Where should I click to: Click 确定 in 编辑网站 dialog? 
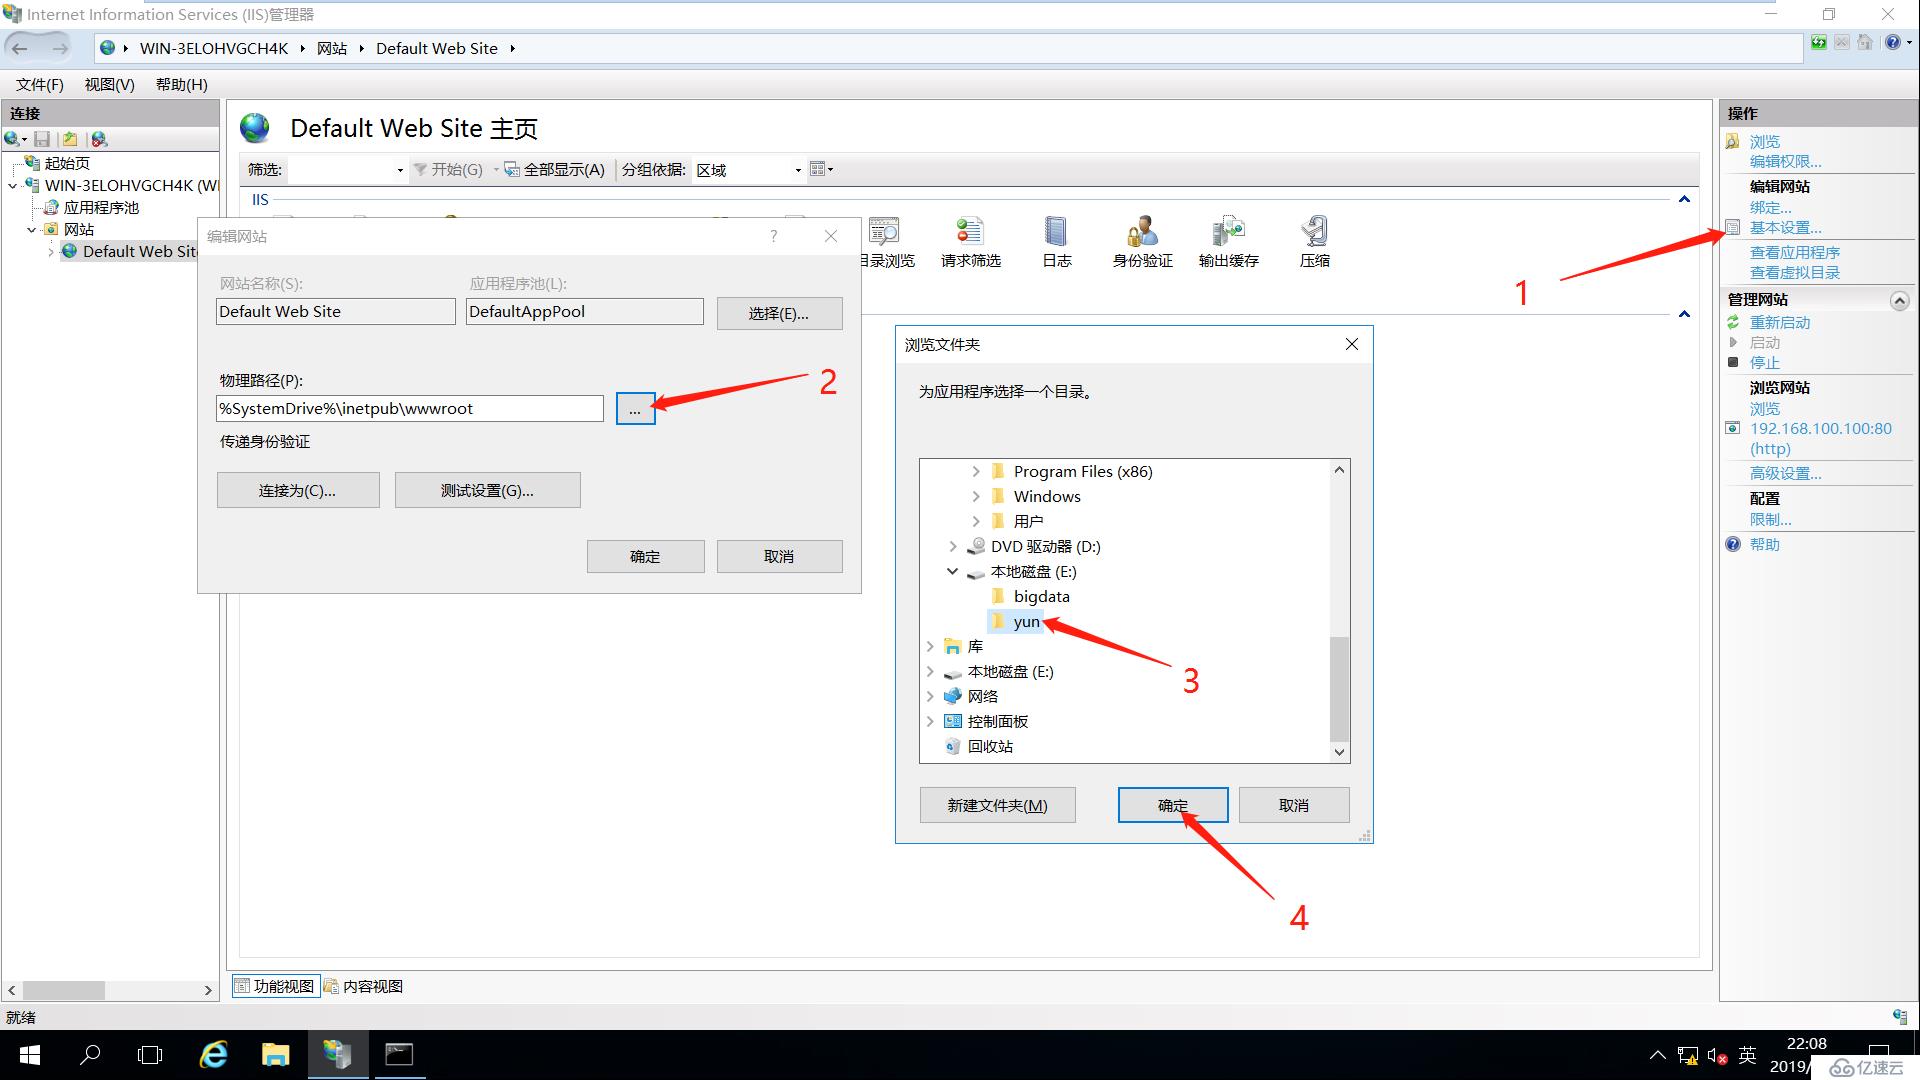pyautogui.click(x=645, y=556)
